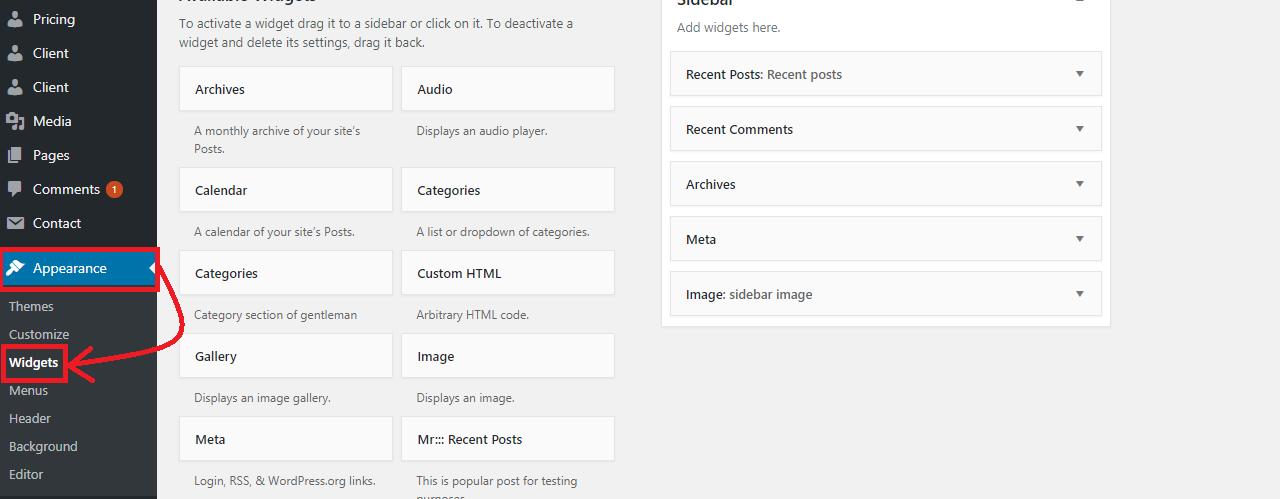Select the available Archives widget
This screenshot has height=499, width=1280.
tap(286, 89)
